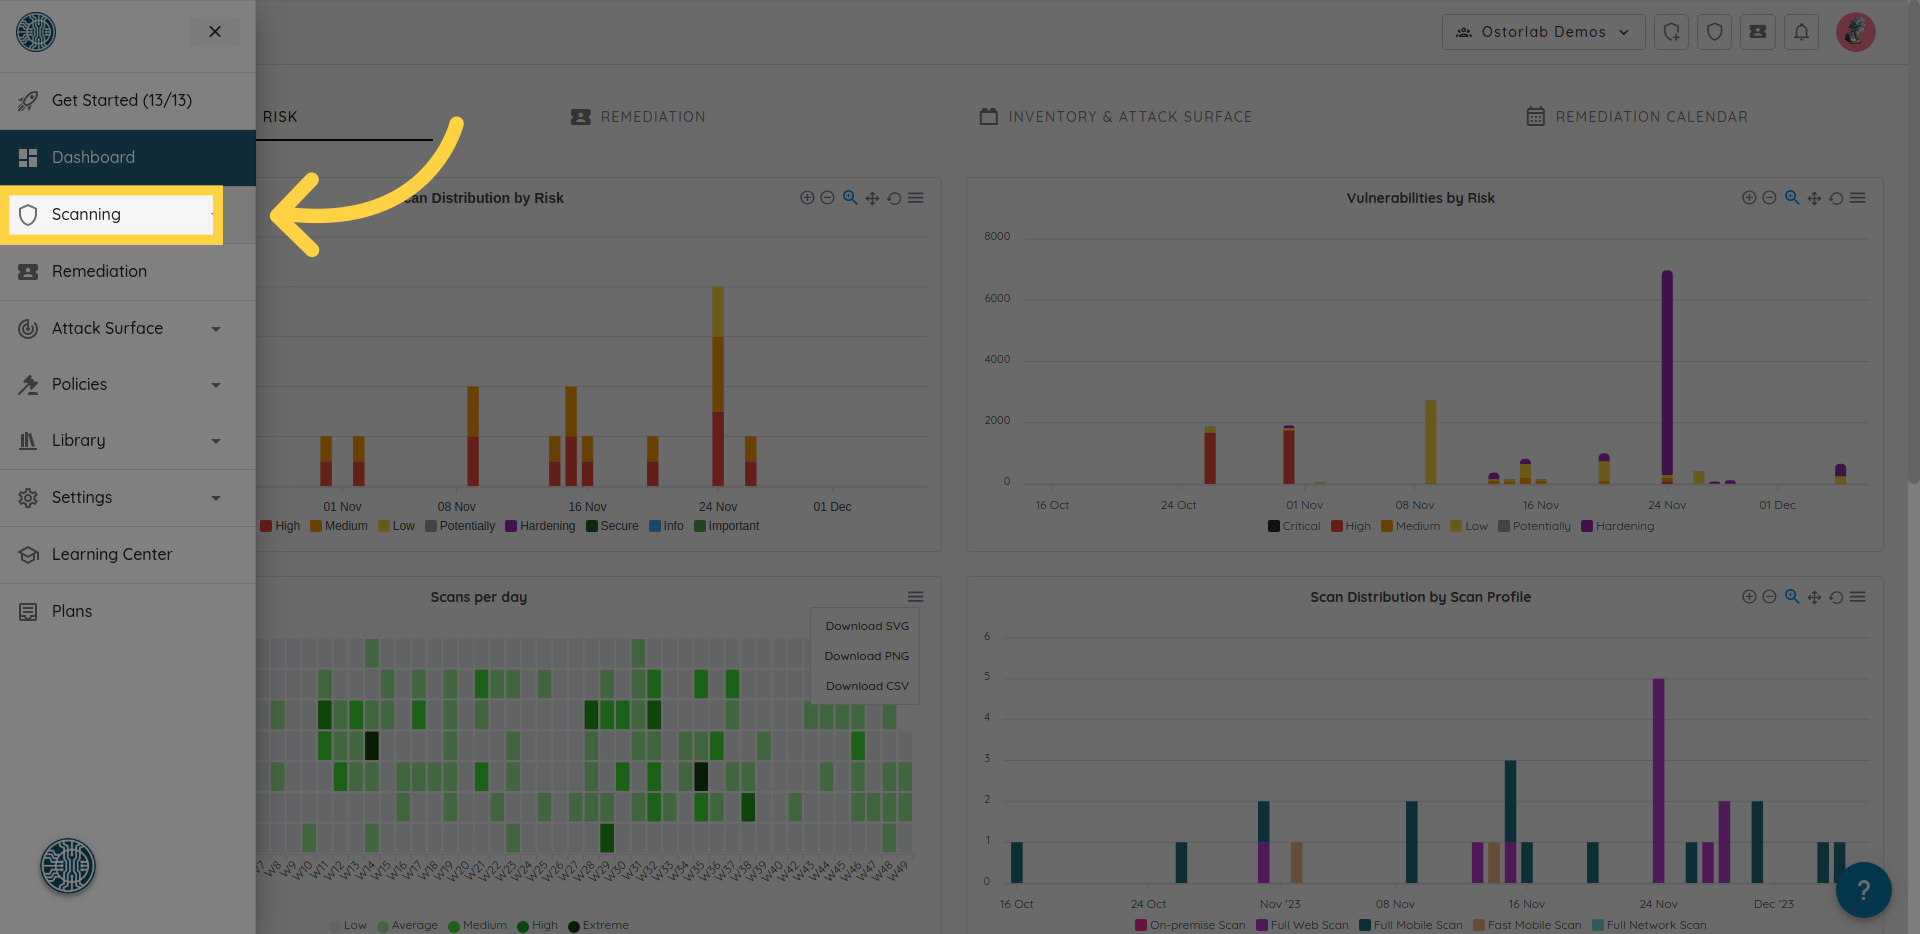This screenshot has height=934, width=1920.
Task: Click the shield icon in the top bar
Action: pyautogui.click(x=1715, y=32)
